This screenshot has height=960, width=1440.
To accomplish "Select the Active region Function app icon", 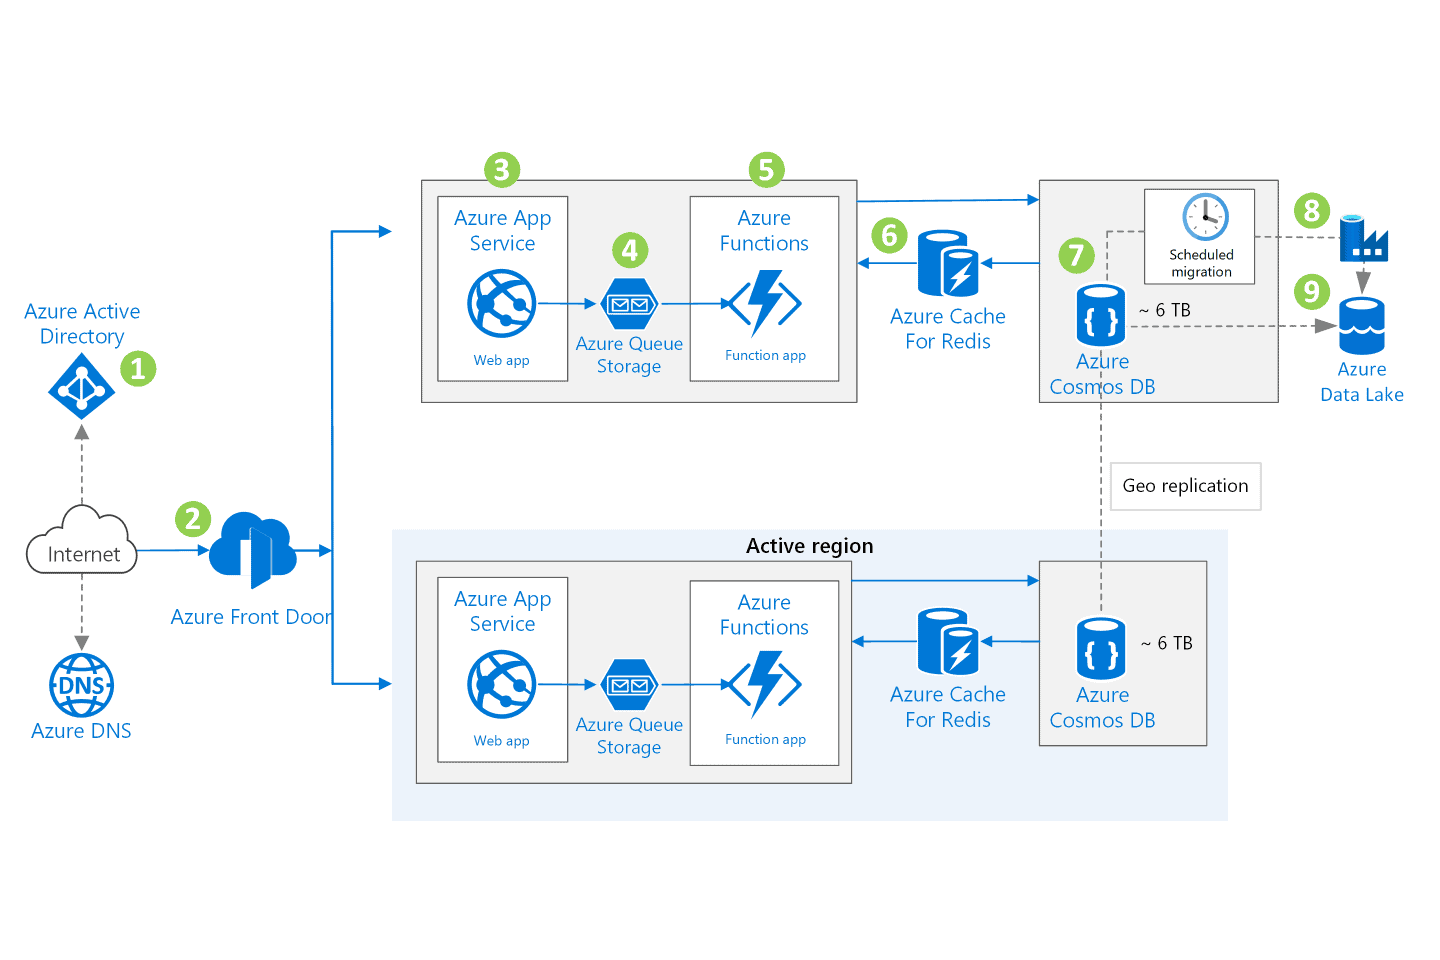I will tap(765, 684).
